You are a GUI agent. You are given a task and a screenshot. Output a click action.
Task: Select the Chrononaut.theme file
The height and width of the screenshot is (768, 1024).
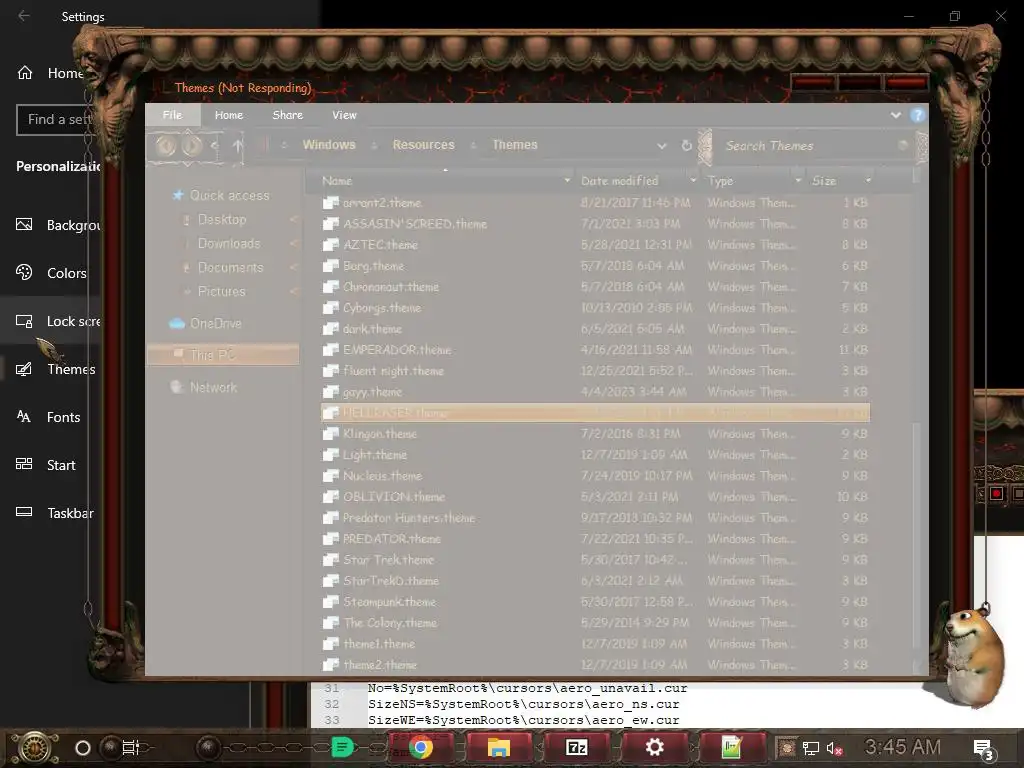click(595, 287)
